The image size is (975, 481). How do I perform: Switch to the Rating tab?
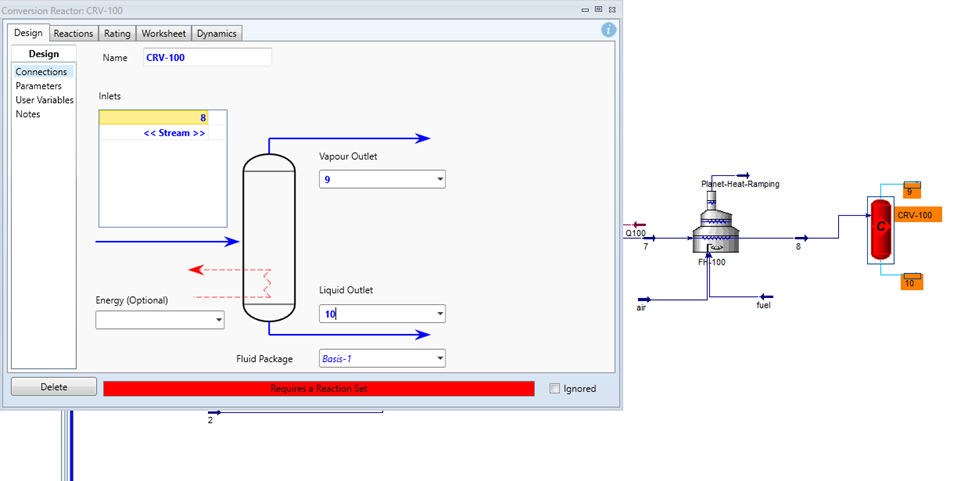click(117, 34)
